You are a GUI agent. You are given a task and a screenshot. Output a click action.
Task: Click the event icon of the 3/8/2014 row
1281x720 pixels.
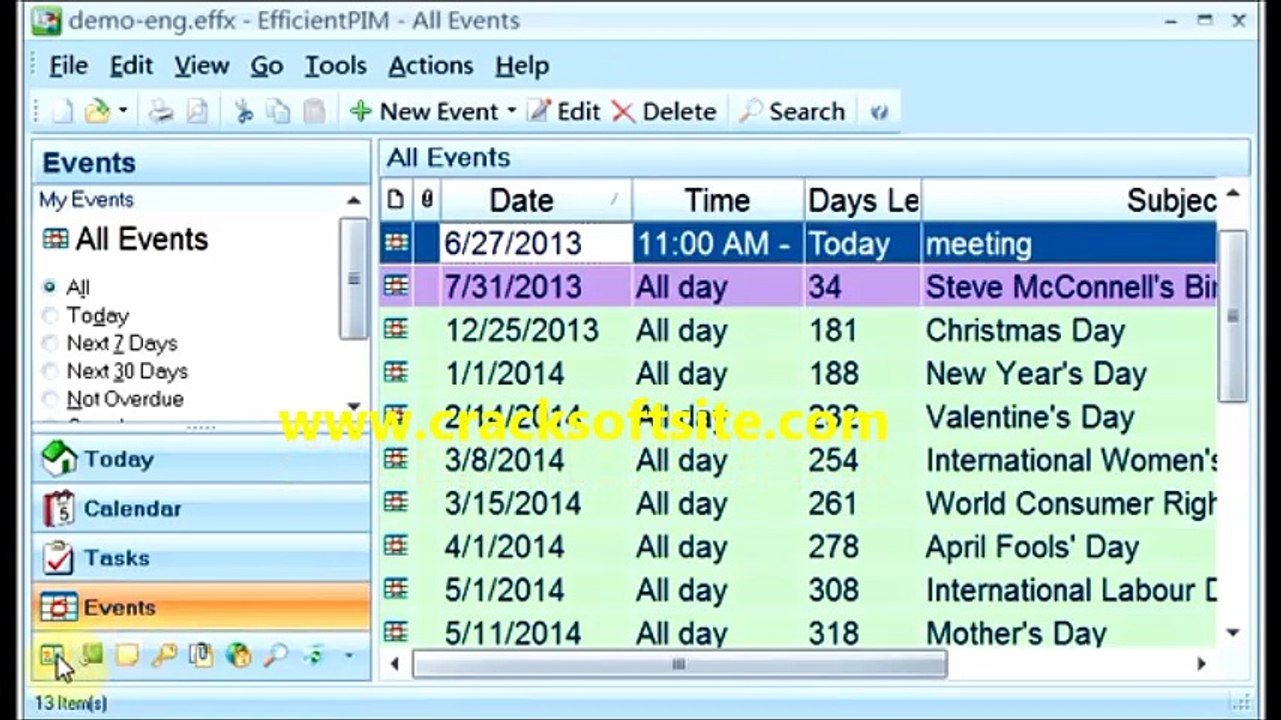coord(396,459)
